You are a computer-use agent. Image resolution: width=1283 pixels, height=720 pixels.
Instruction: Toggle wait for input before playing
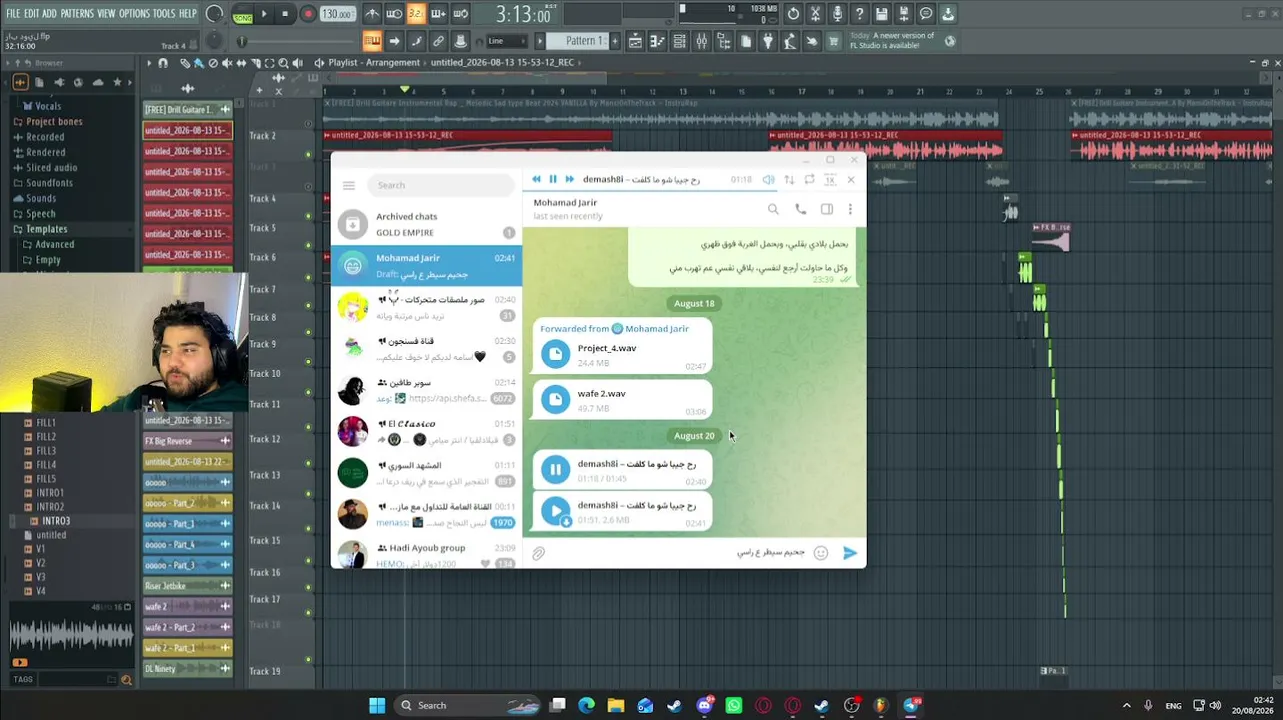(394, 14)
